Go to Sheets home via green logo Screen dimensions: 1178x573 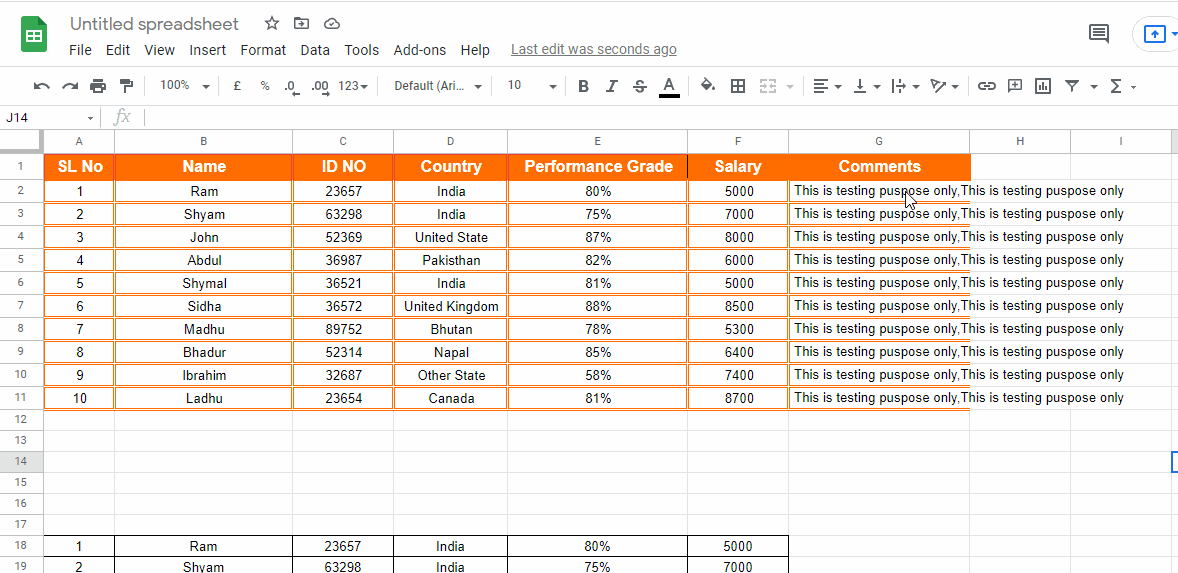point(34,35)
